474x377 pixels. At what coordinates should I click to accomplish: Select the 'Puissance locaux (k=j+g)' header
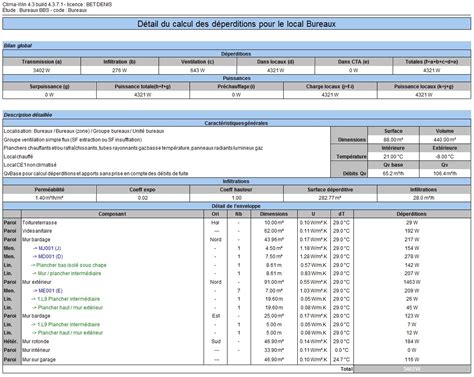pos(424,86)
